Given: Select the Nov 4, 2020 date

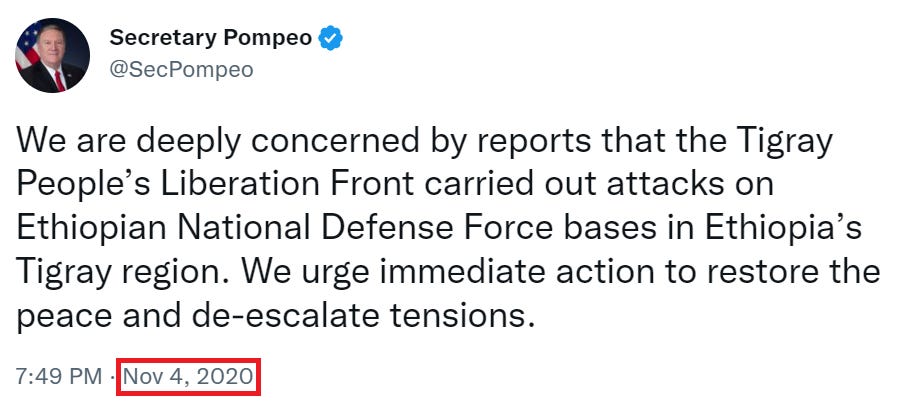Looking at the screenshot, I should (189, 377).
